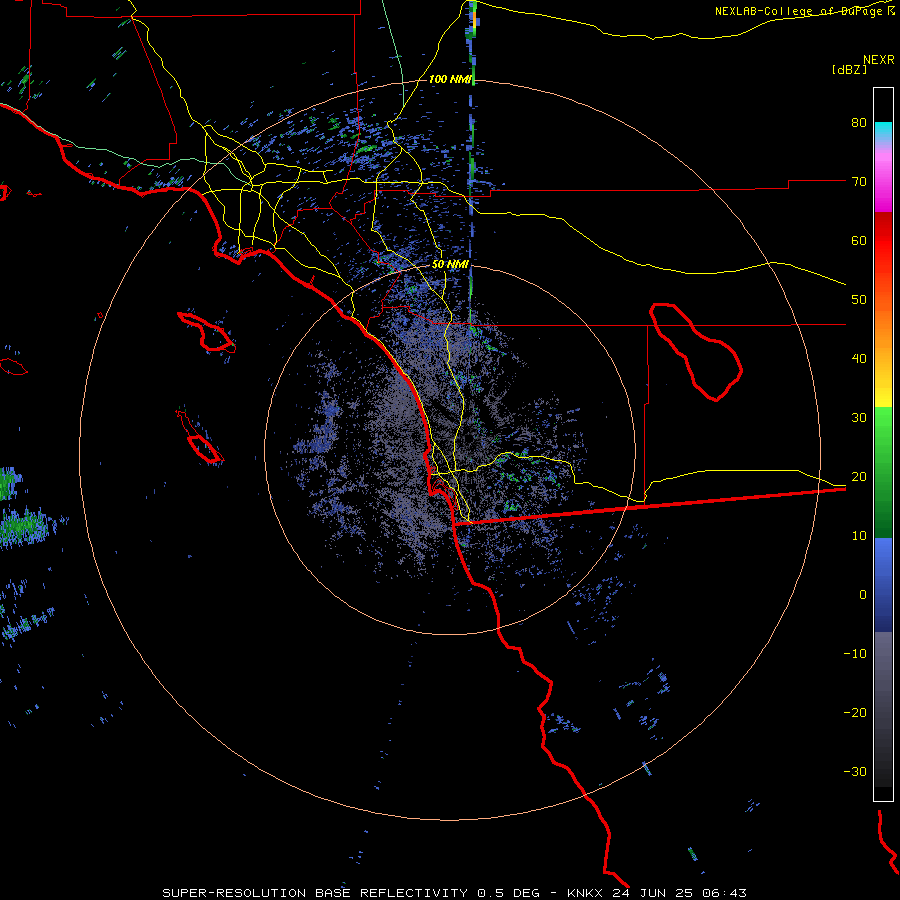This screenshot has width=900, height=900.
Task: Click the -10 dBZ scale value
Action: tap(855, 654)
